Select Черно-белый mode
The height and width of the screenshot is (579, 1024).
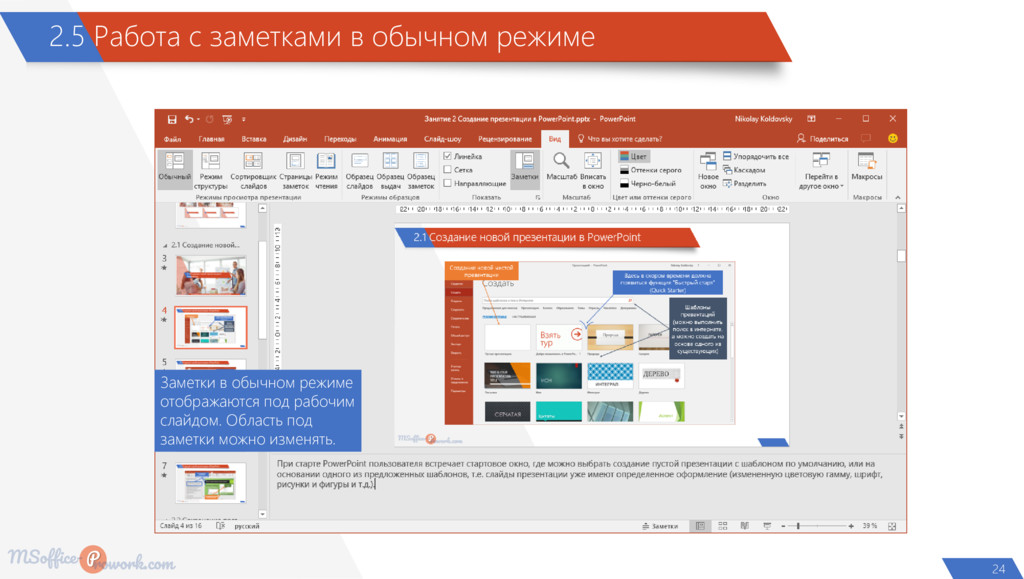pyautogui.click(x=648, y=183)
